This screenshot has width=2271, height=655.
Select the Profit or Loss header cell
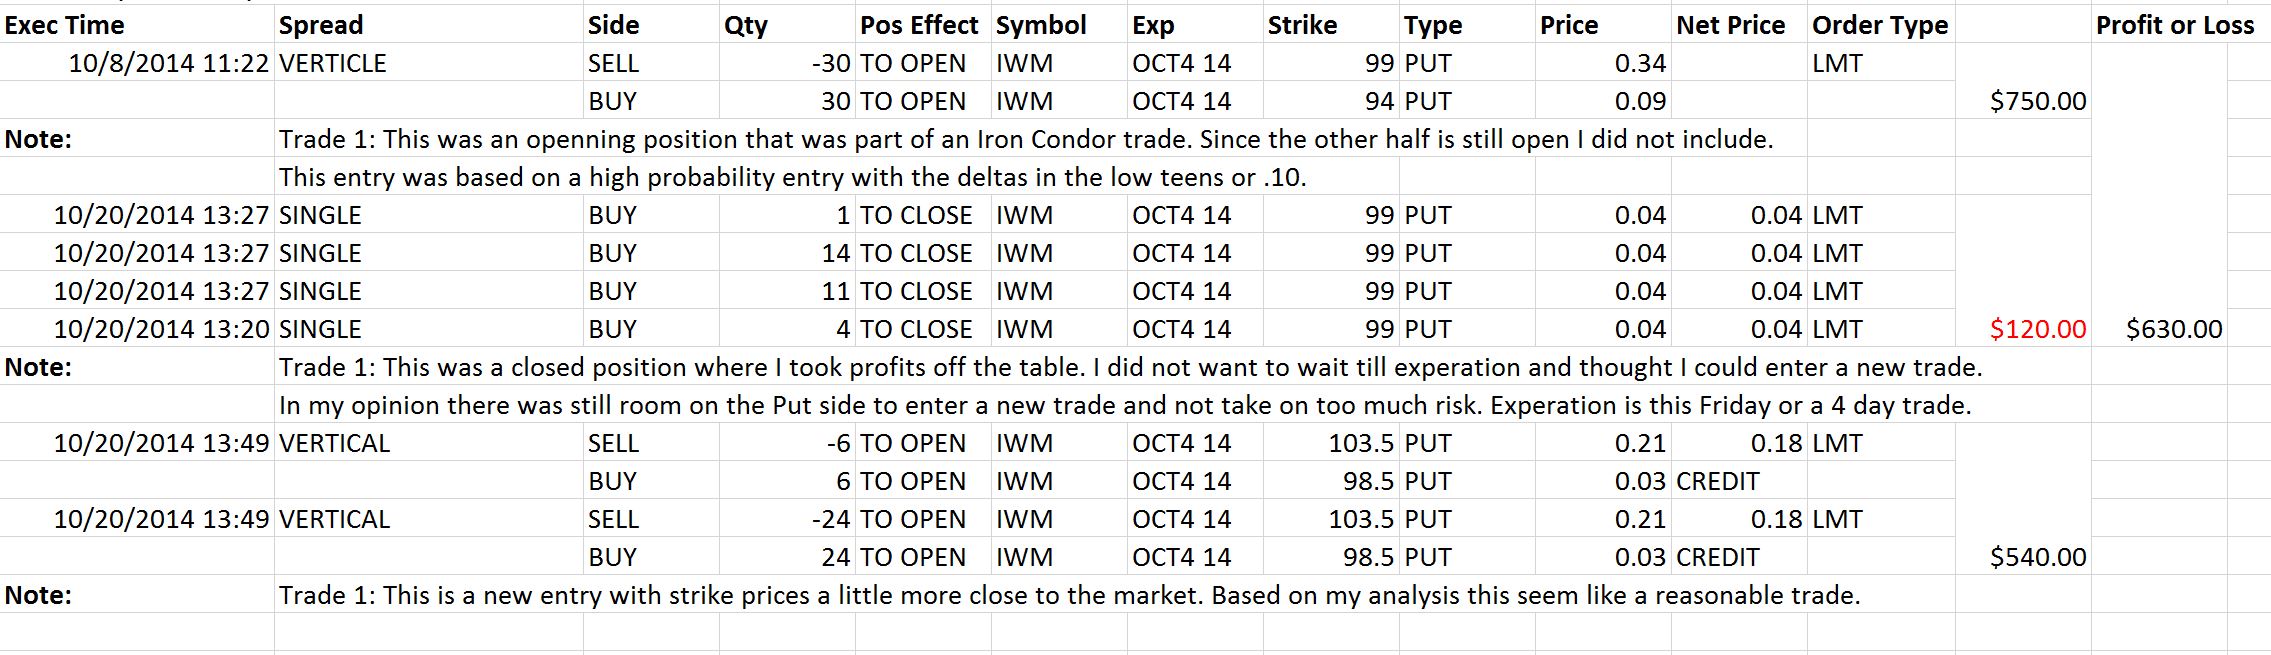(2175, 25)
